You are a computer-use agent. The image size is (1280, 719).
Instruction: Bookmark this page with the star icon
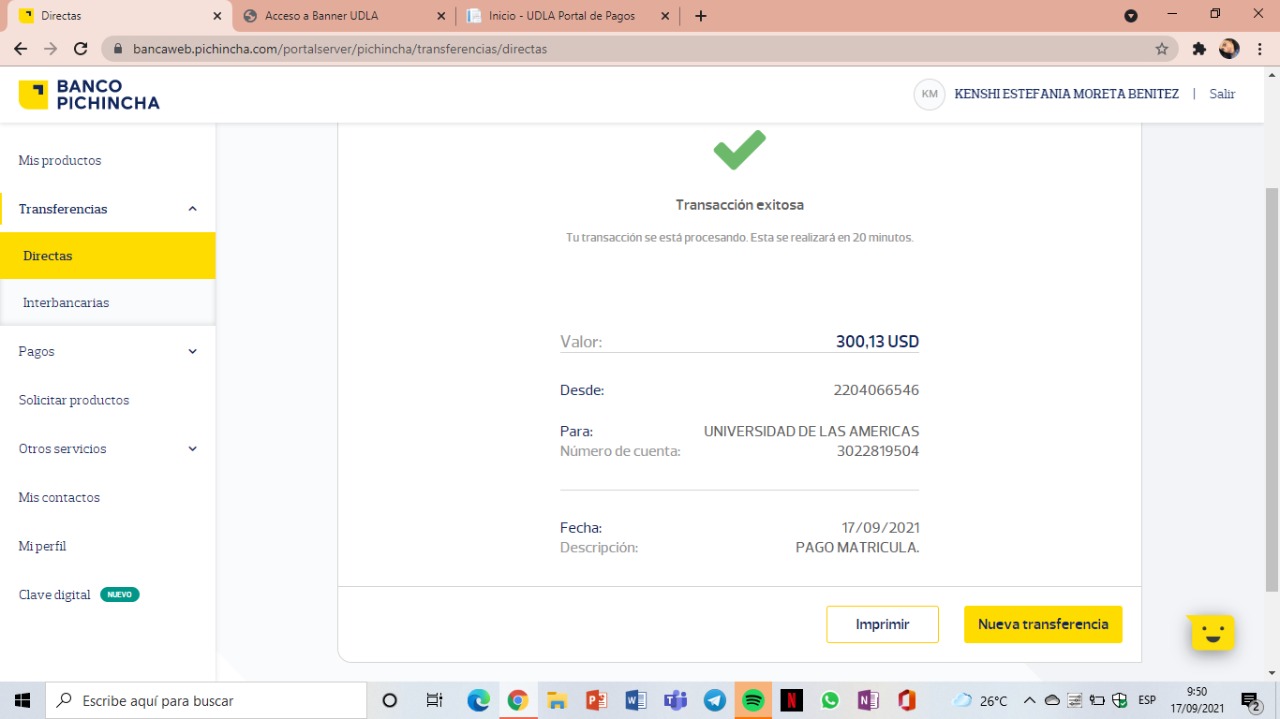[1161, 48]
